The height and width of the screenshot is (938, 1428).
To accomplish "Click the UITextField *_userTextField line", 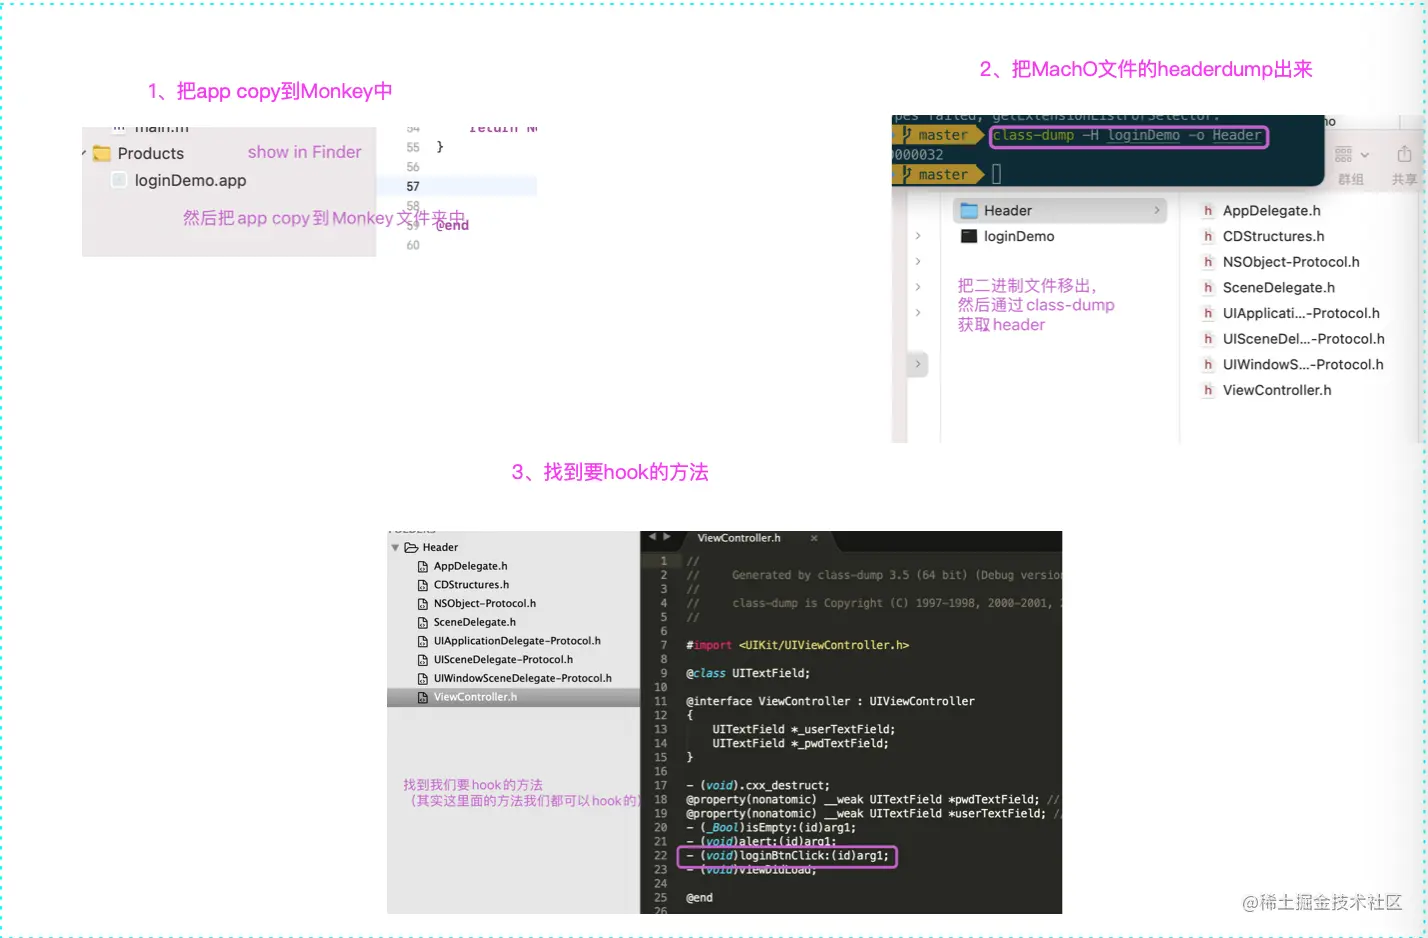I will (x=804, y=729).
